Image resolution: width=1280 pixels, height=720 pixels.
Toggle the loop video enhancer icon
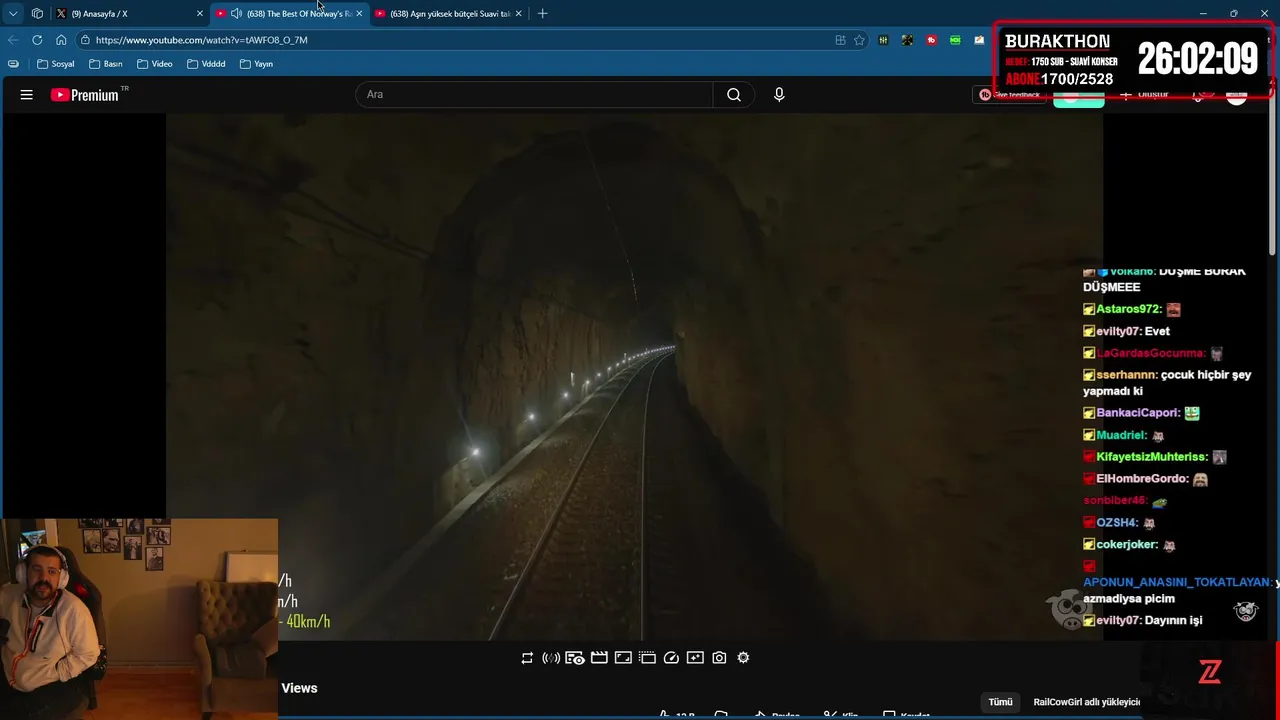(527, 658)
